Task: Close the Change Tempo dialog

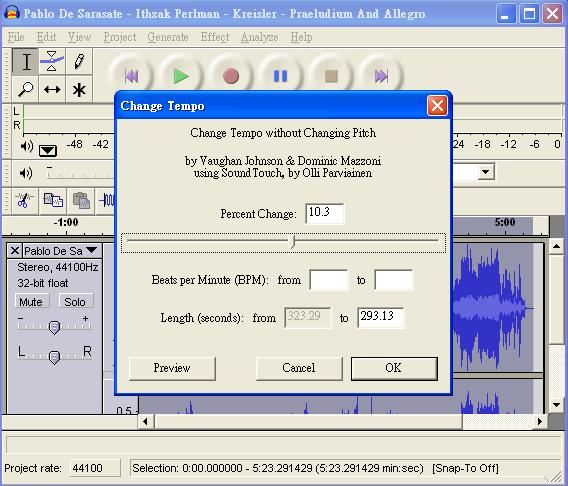Action: coord(437,106)
